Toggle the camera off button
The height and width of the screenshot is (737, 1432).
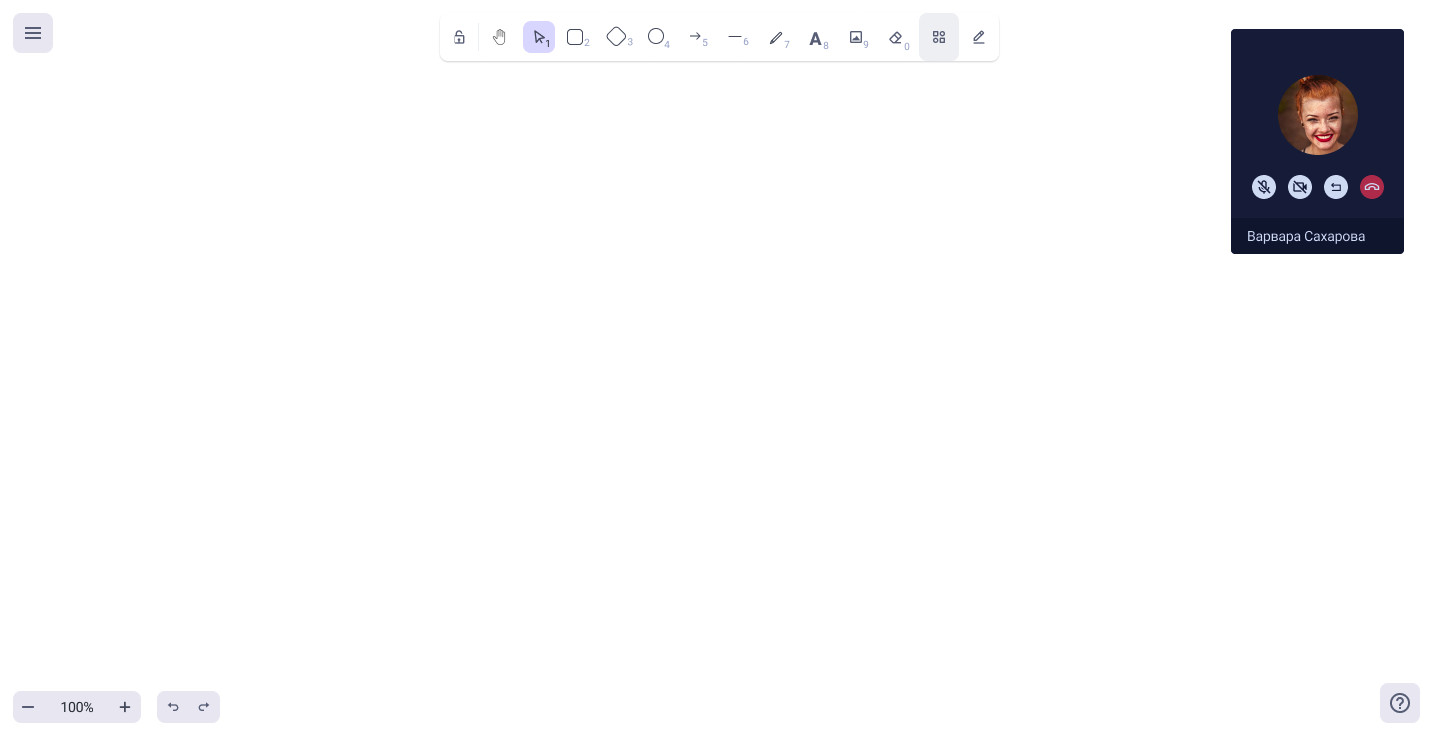tap(1300, 187)
